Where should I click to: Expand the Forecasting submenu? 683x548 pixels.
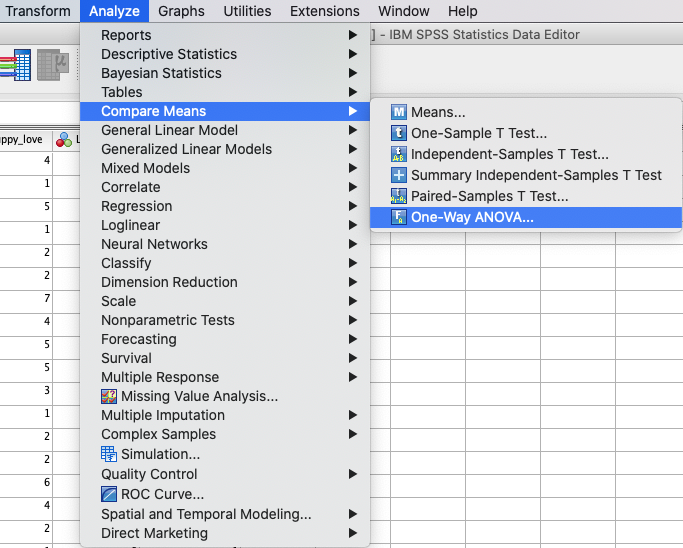click(225, 339)
